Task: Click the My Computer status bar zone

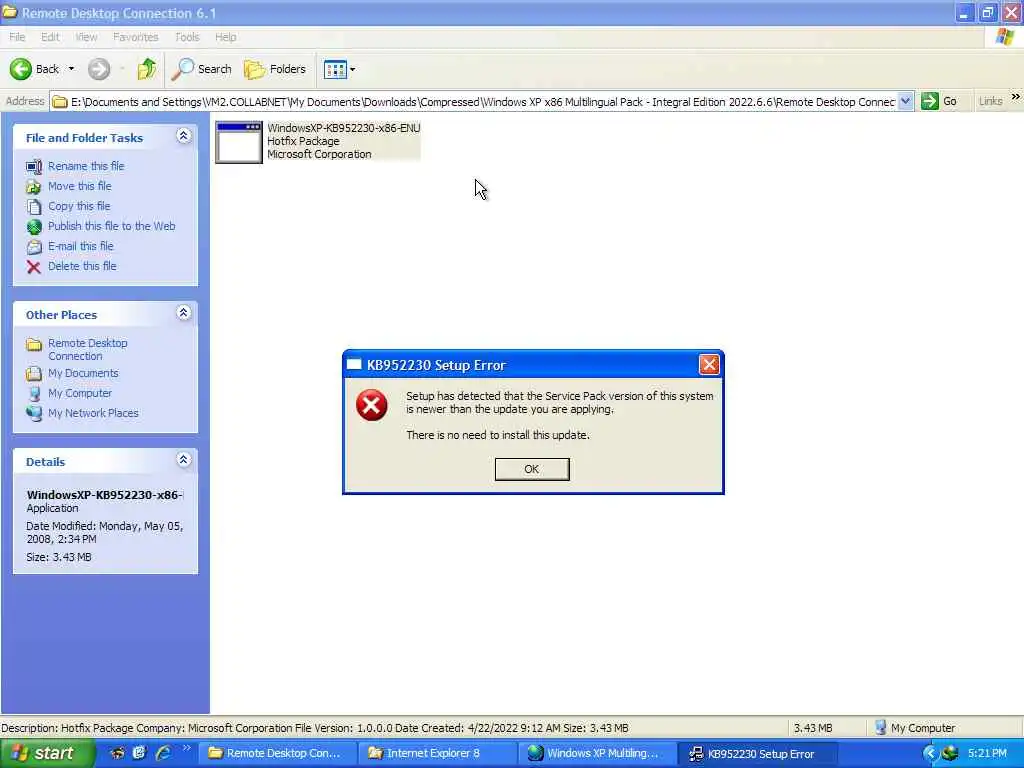Action: click(x=945, y=728)
